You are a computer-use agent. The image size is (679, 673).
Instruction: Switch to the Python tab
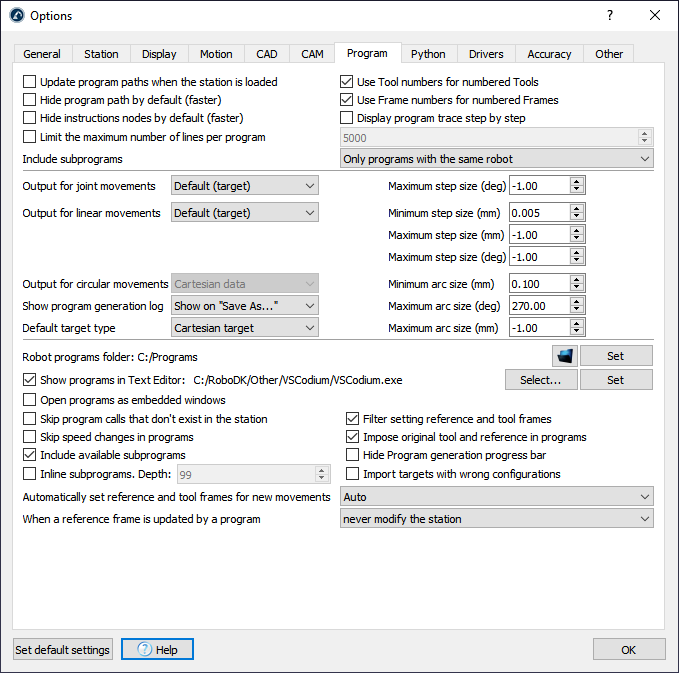(428, 54)
